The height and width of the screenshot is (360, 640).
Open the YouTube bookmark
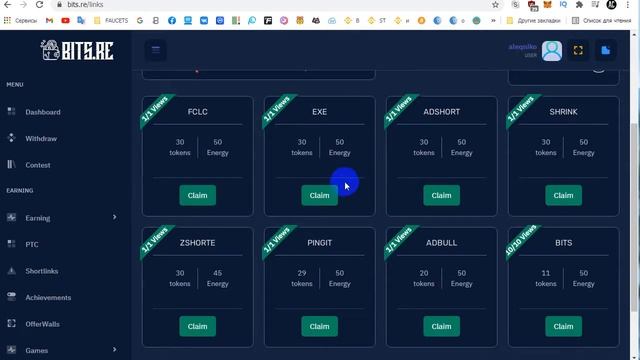tap(65, 20)
